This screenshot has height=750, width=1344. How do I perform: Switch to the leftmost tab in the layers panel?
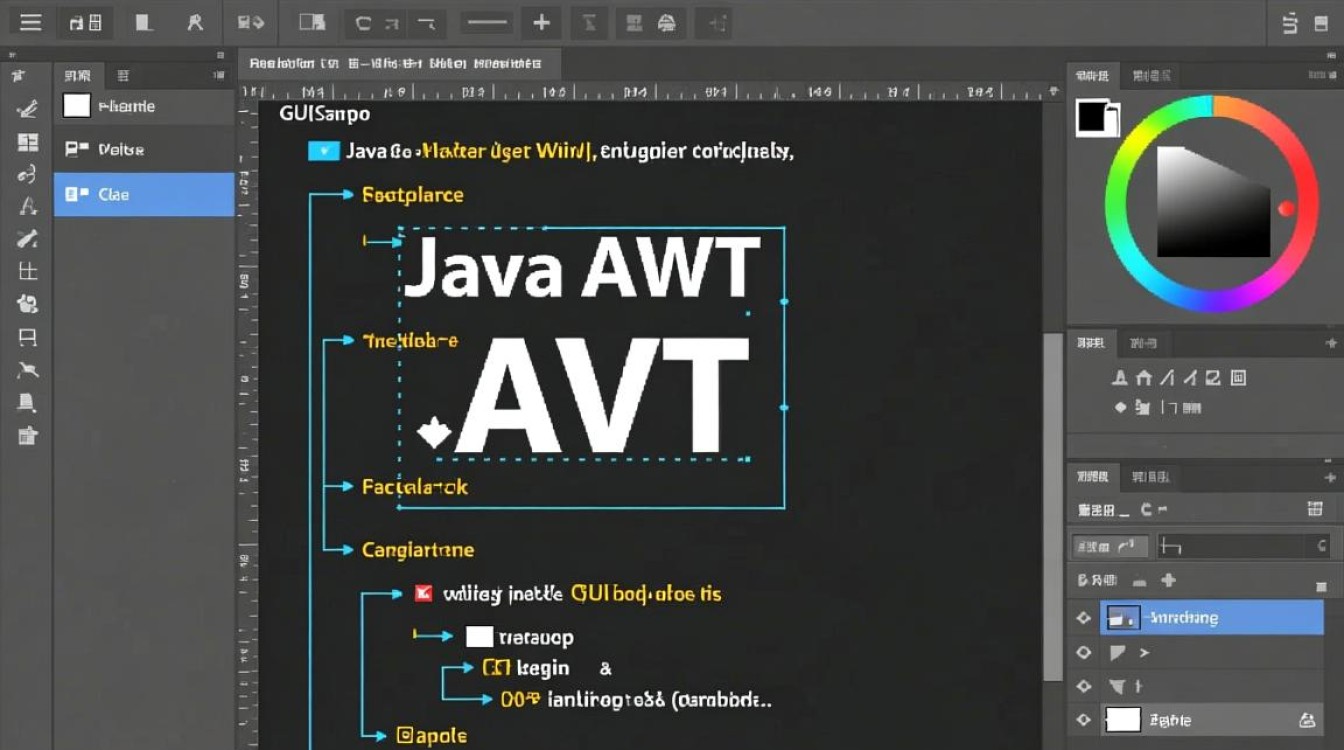(1094, 476)
